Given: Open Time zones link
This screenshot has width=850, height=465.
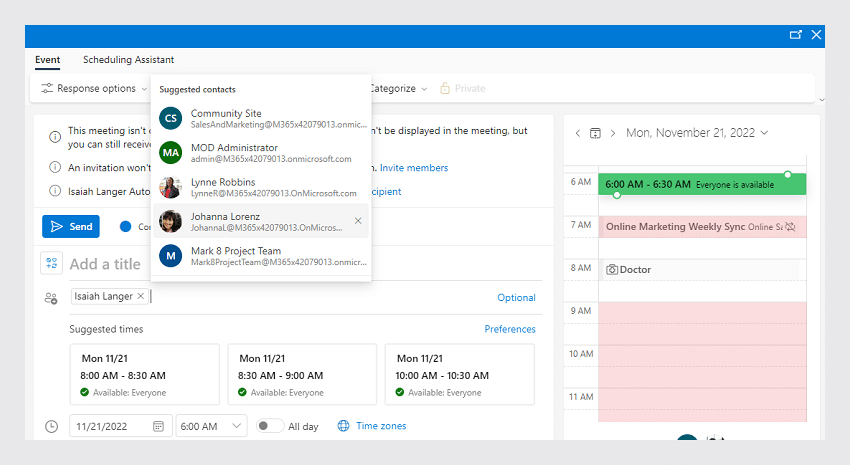Looking at the screenshot, I should coord(381,426).
